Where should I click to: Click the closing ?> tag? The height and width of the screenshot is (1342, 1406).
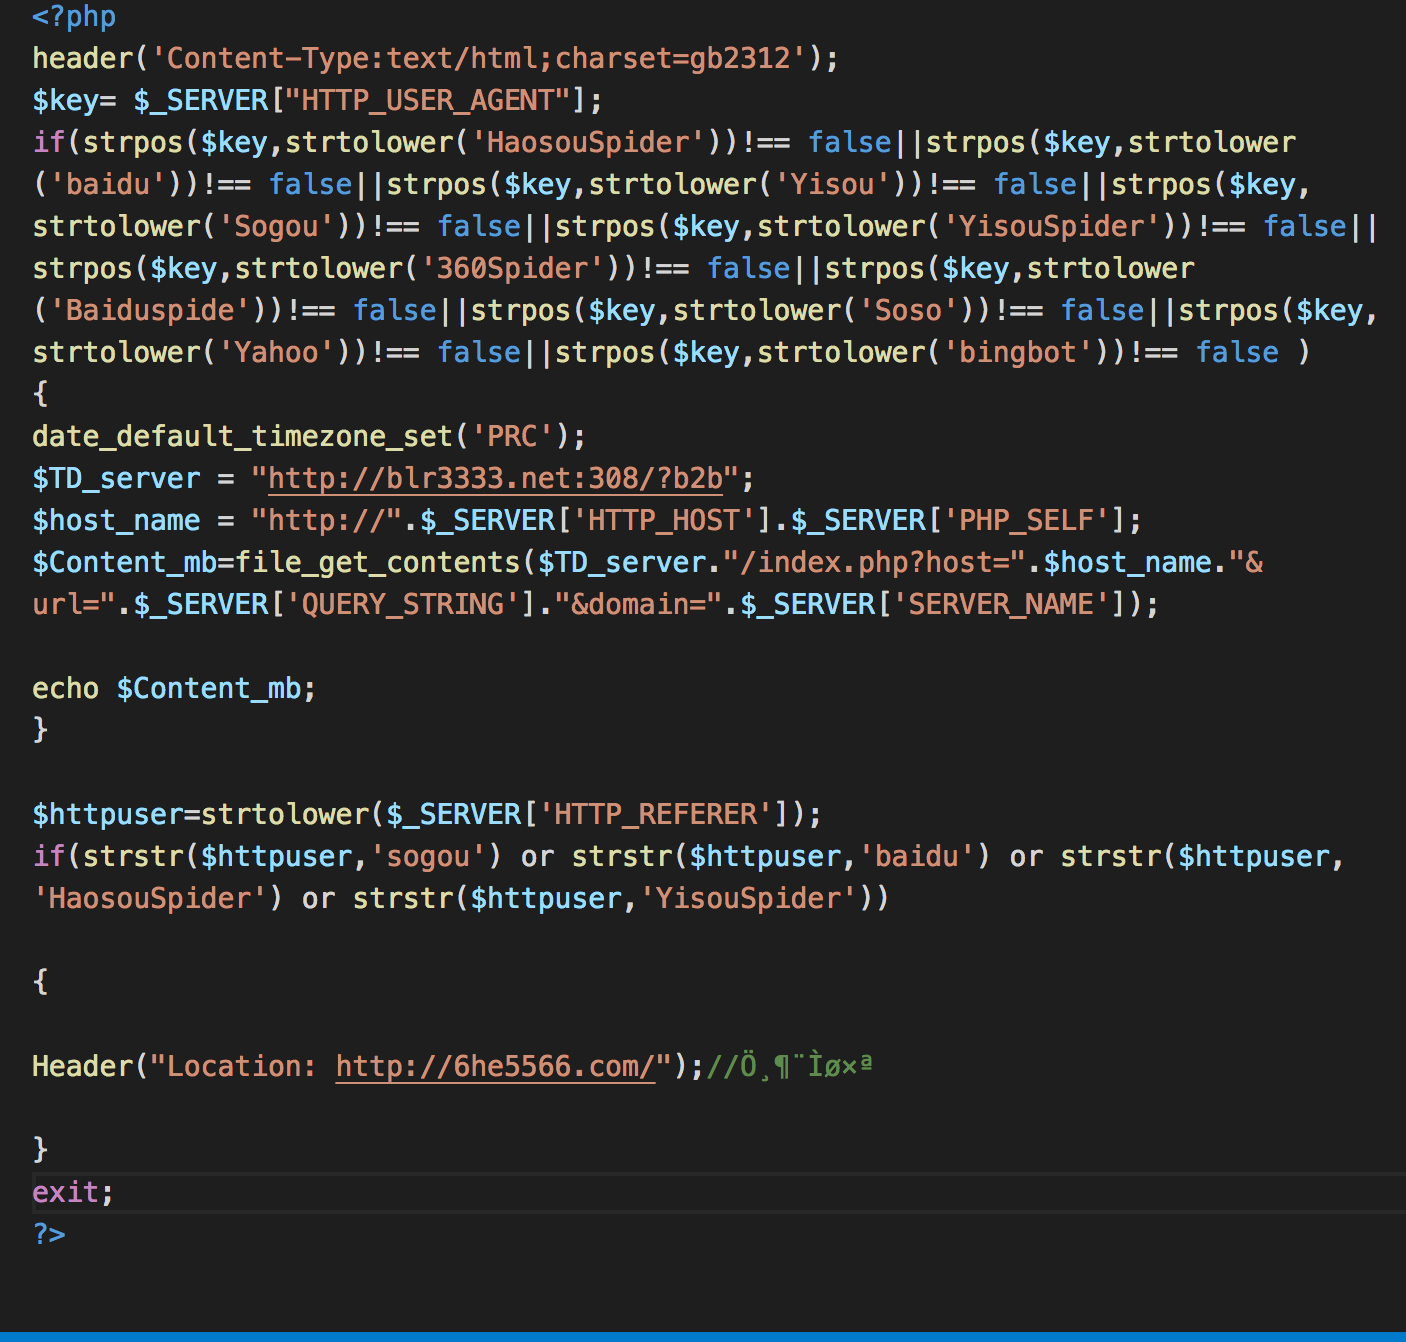click(x=49, y=1234)
